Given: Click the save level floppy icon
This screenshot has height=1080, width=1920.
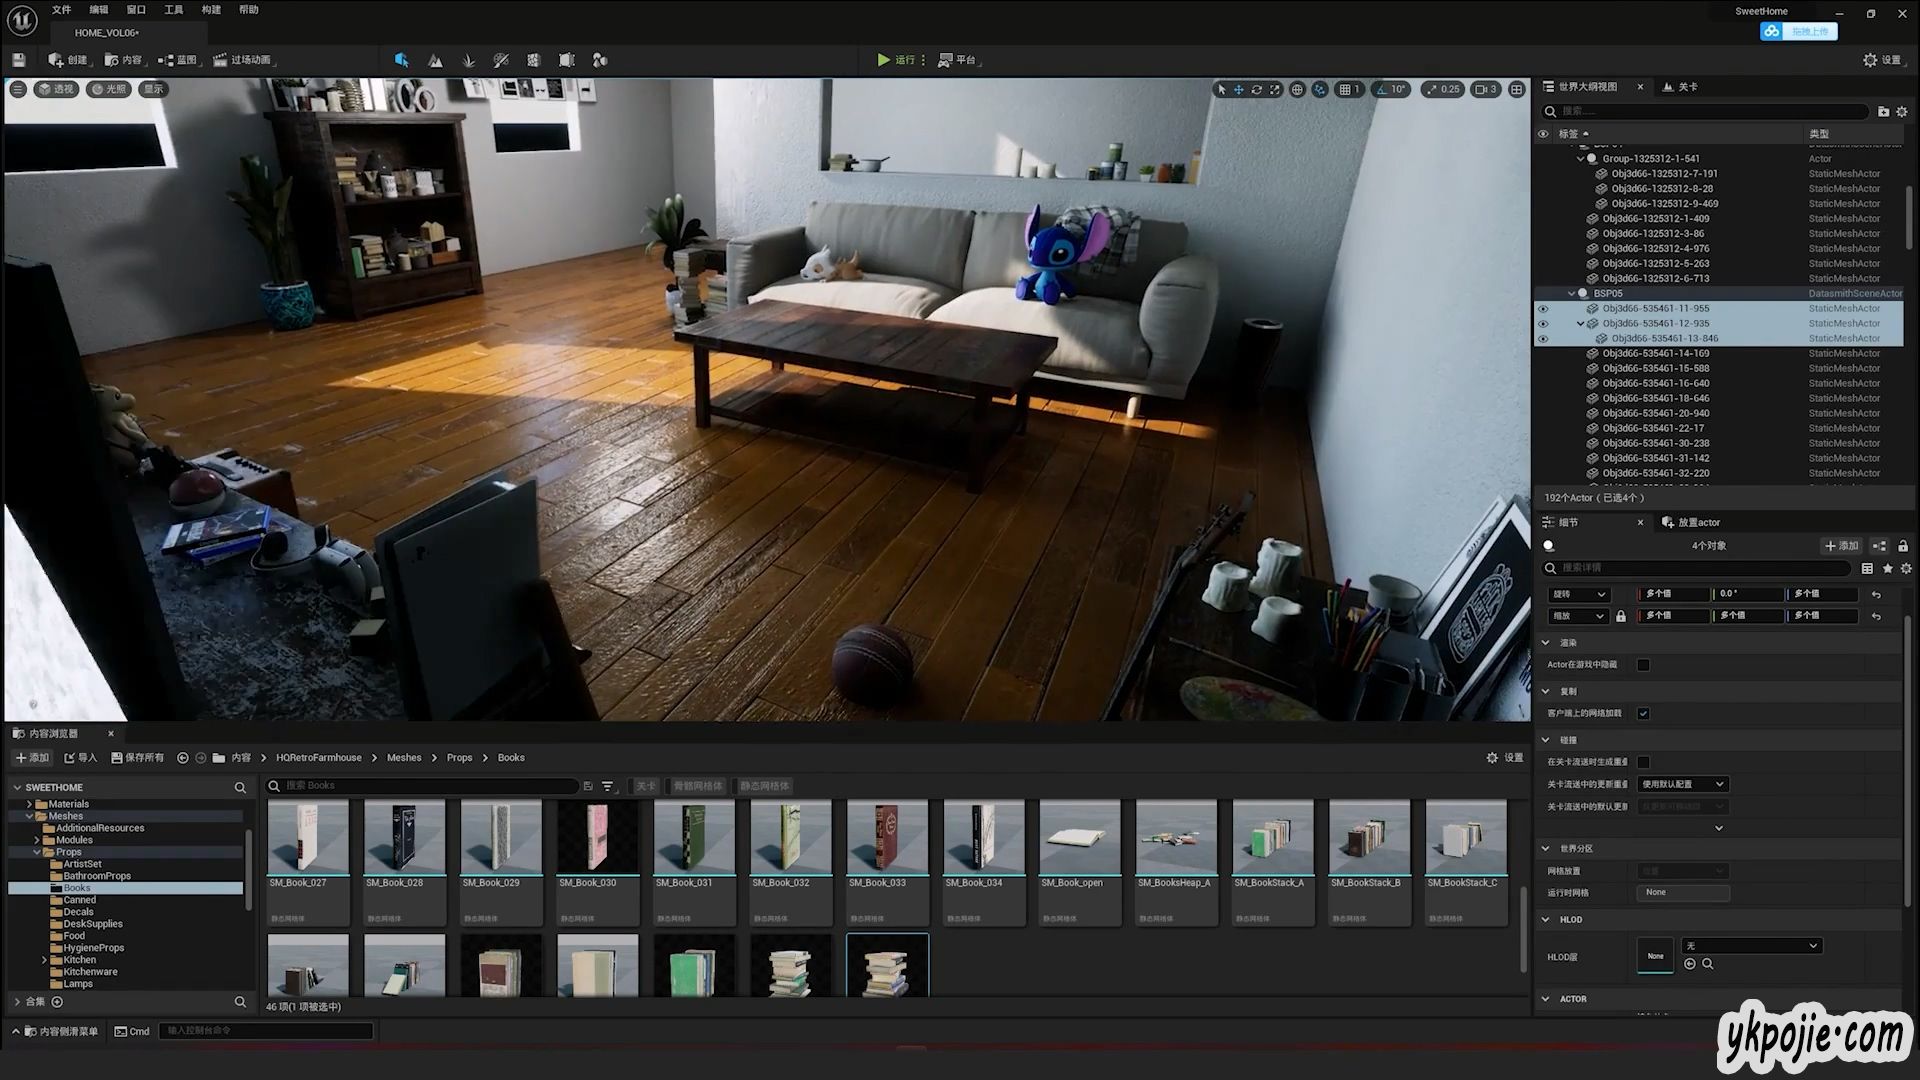Looking at the screenshot, I should point(19,60).
